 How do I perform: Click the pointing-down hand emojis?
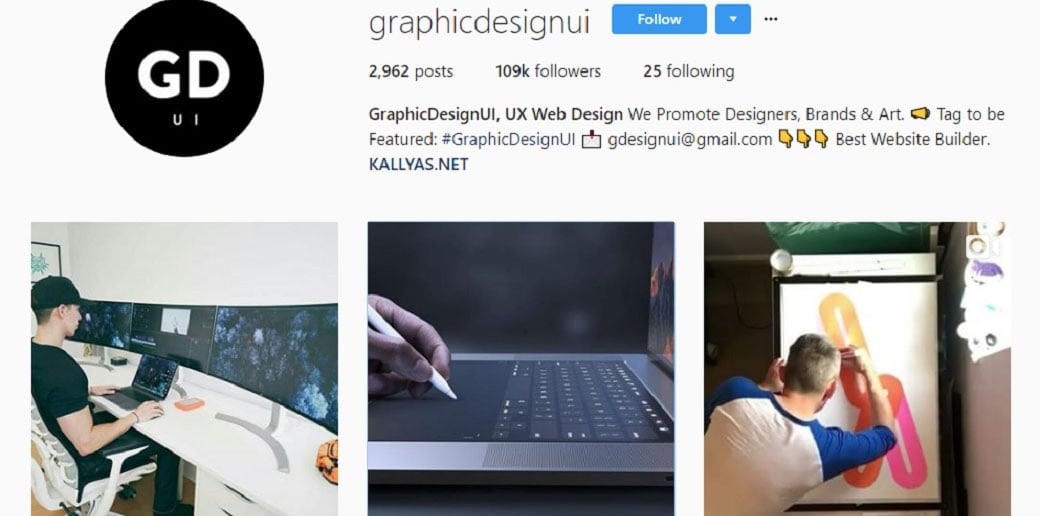tap(803, 139)
